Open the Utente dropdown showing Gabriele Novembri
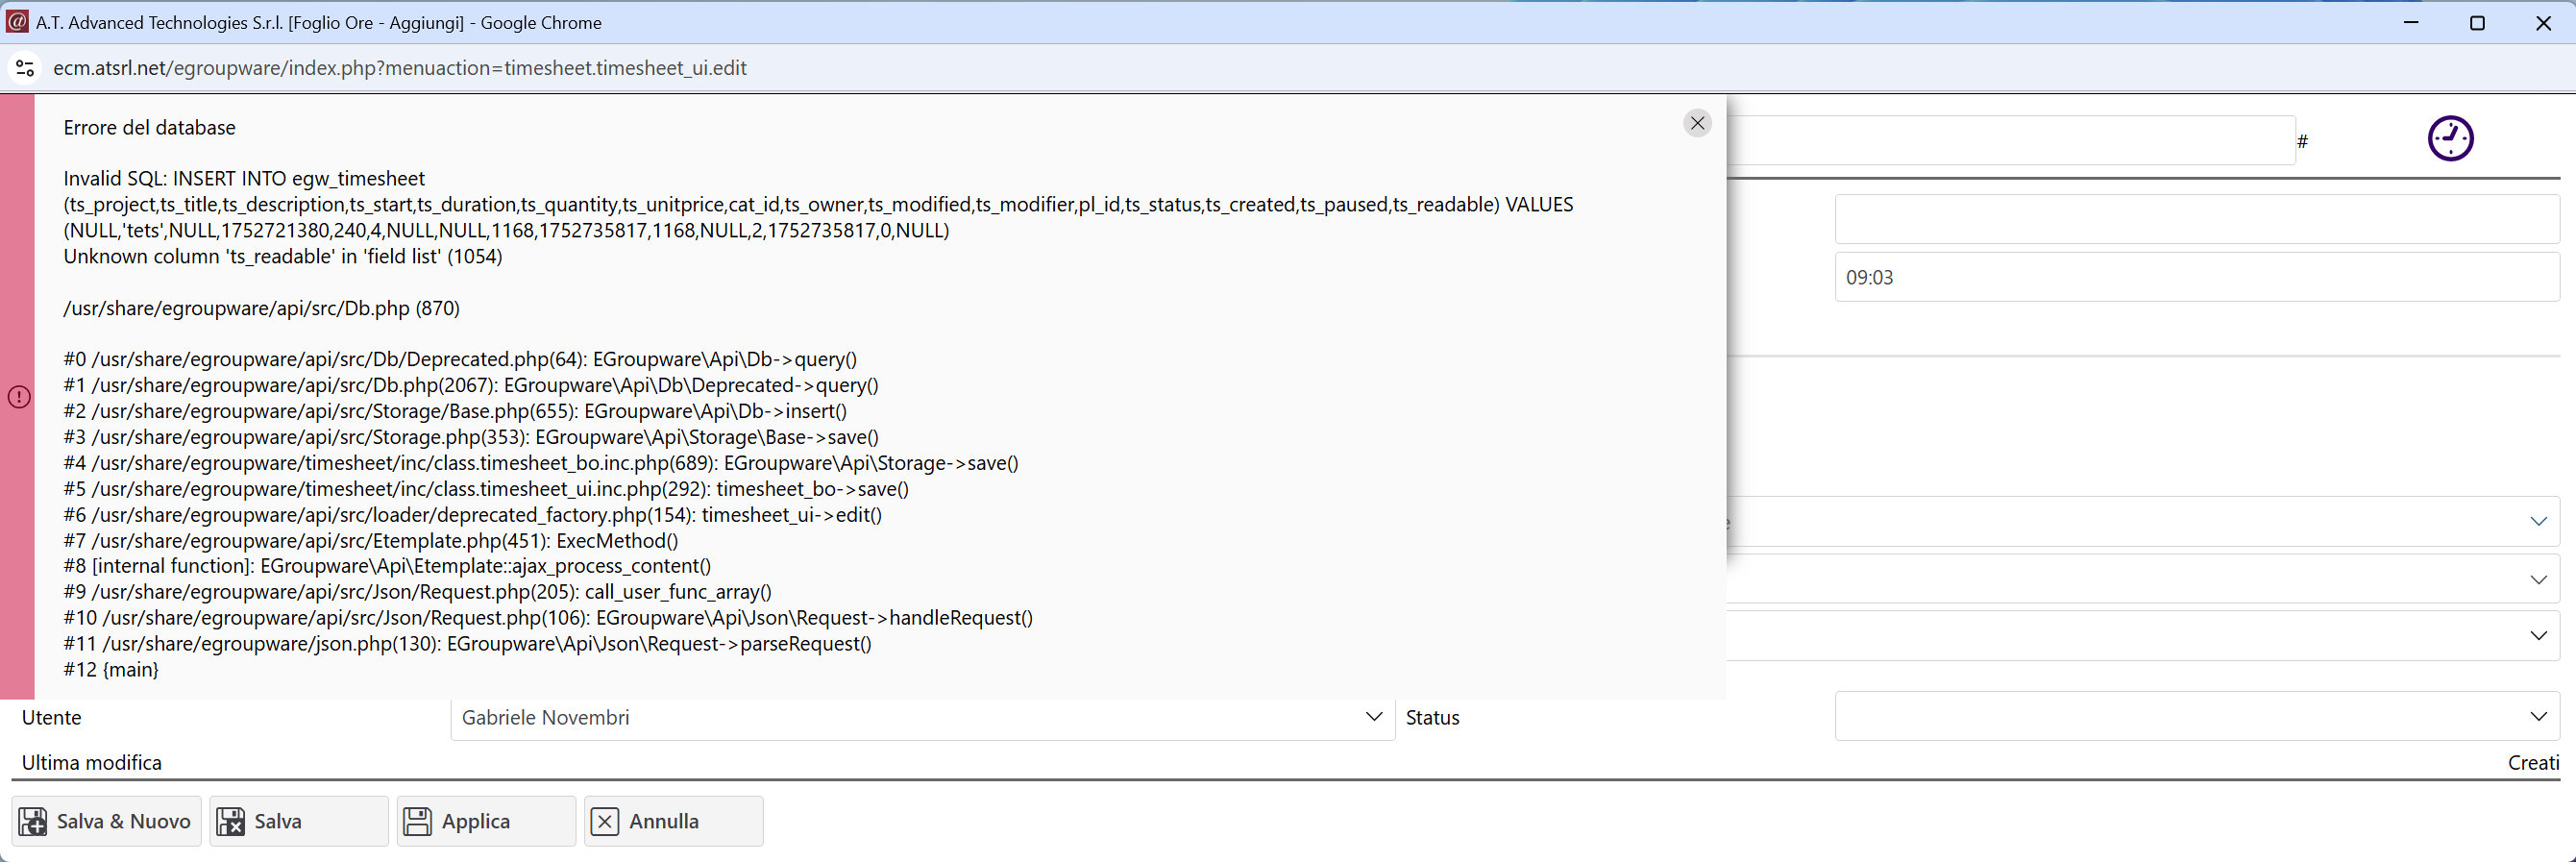The height and width of the screenshot is (862, 2576). pyautogui.click(x=922, y=717)
